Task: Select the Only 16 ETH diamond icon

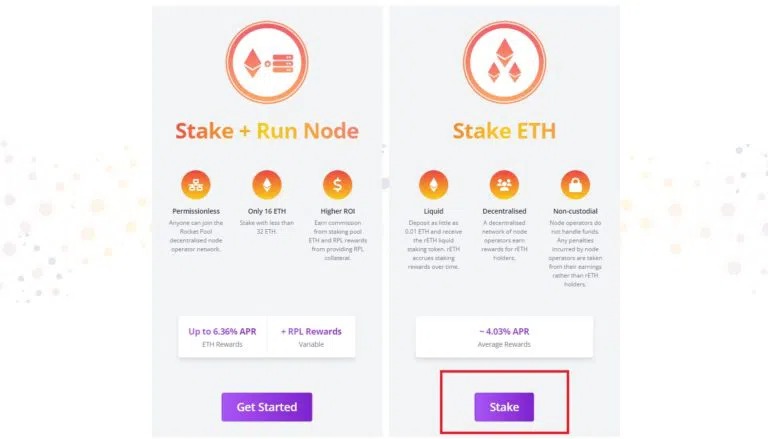Action: click(x=267, y=185)
